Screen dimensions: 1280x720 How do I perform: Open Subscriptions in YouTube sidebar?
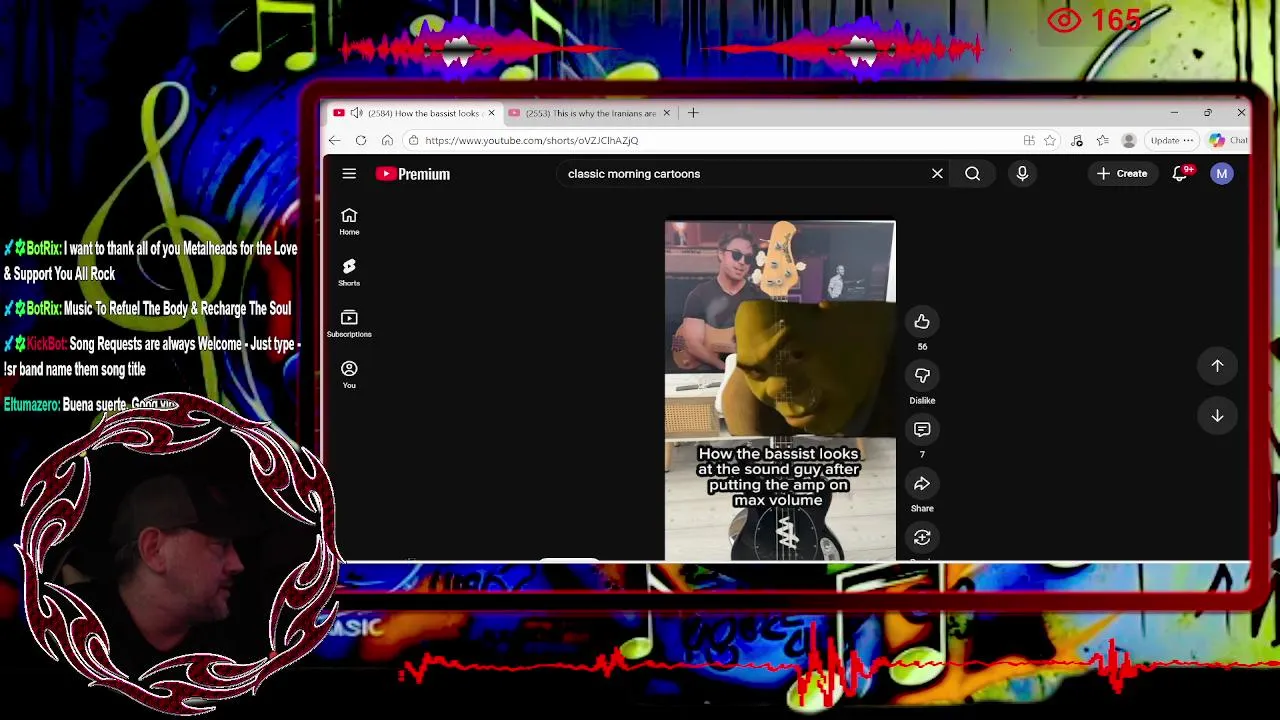coord(349,324)
